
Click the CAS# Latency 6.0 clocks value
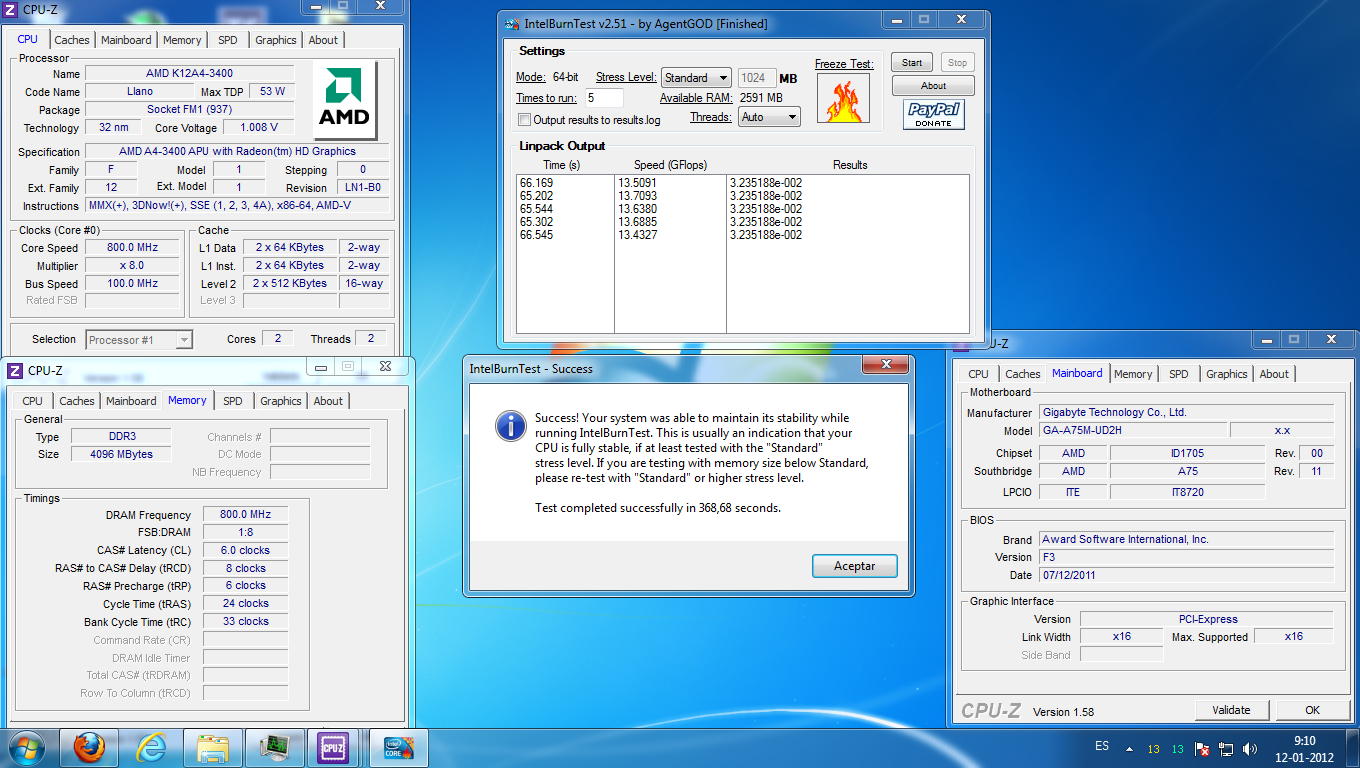click(246, 550)
